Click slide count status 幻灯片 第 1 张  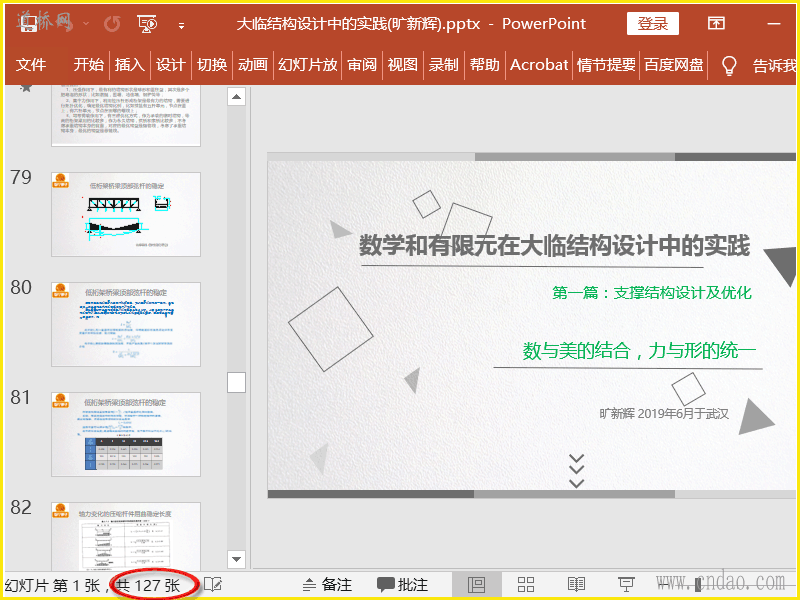(x=53, y=586)
